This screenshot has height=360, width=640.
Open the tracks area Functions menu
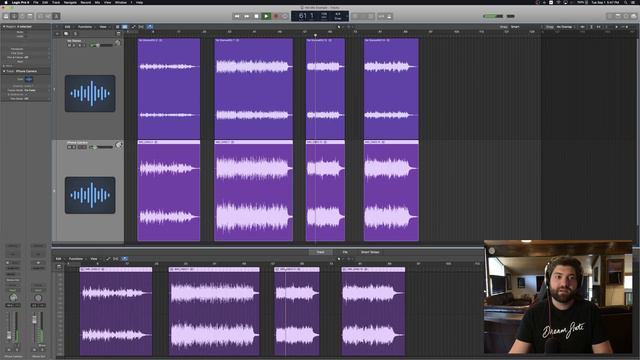pos(85,27)
